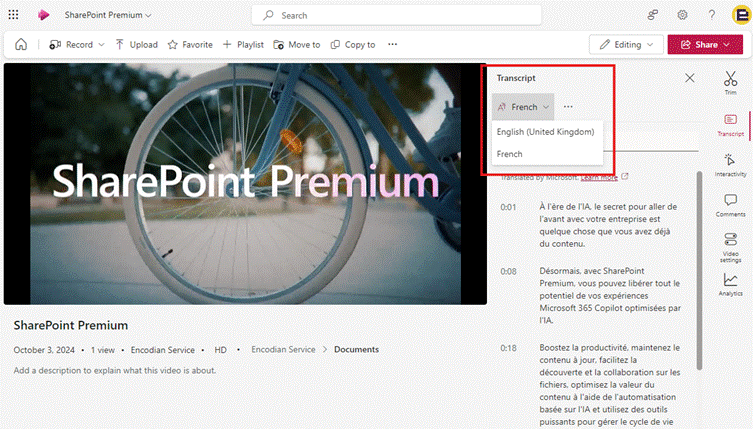
Task: Open the Trim tool in sidebar
Action: (x=730, y=82)
